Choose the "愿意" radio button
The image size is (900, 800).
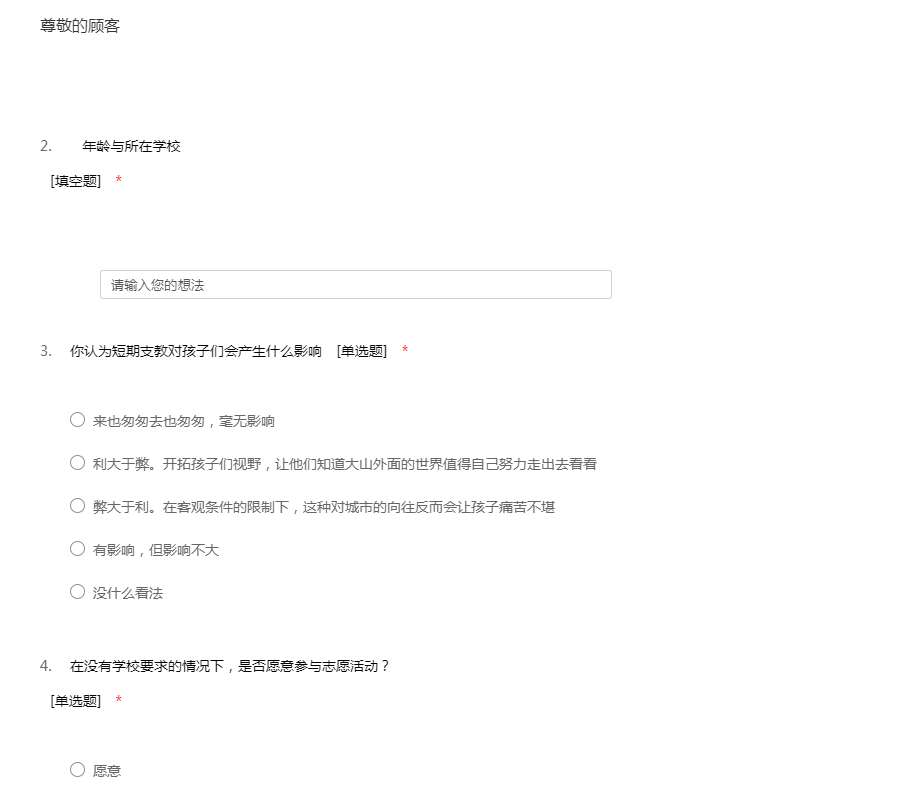(77, 770)
